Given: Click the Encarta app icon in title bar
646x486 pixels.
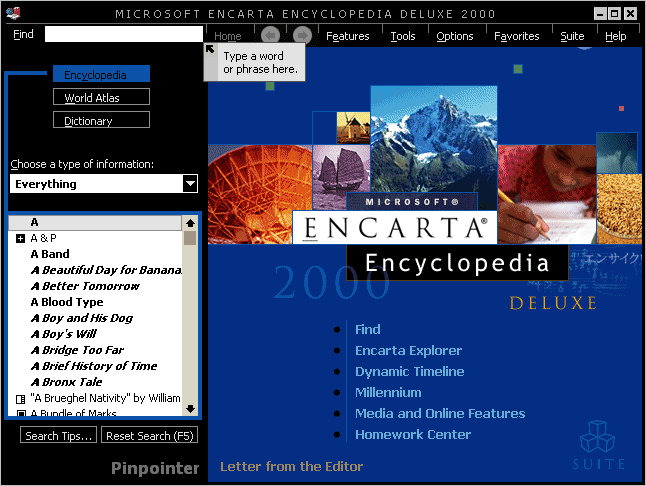Looking at the screenshot, I should coord(13,13).
